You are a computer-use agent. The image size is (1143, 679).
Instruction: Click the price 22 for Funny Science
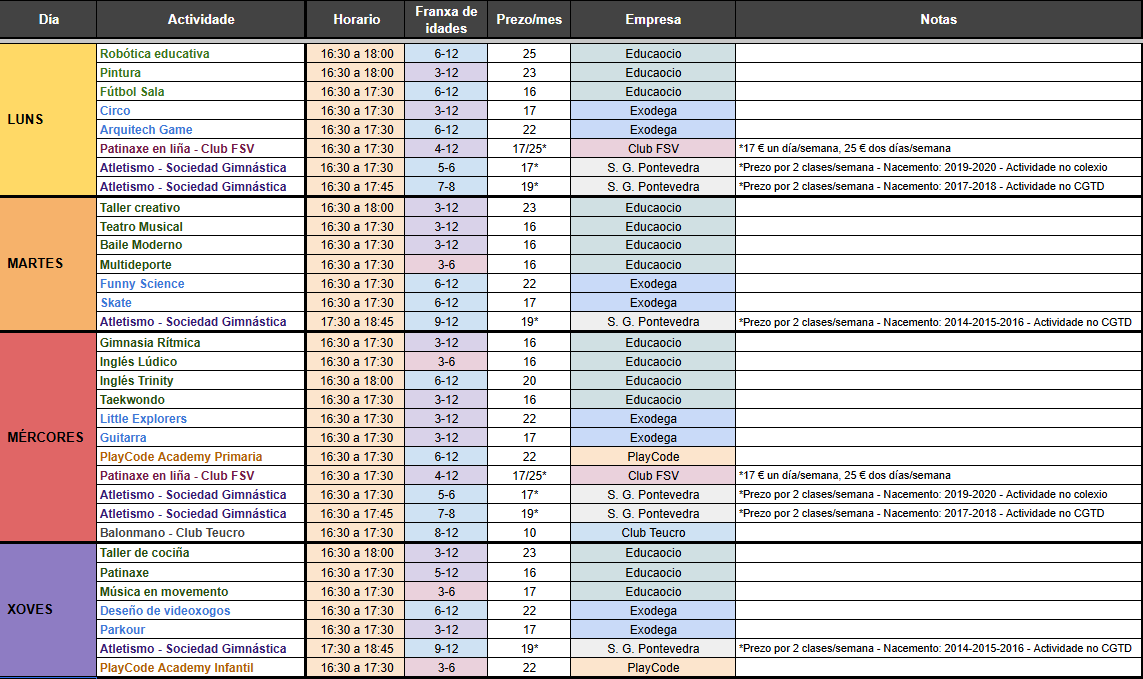coord(529,283)
